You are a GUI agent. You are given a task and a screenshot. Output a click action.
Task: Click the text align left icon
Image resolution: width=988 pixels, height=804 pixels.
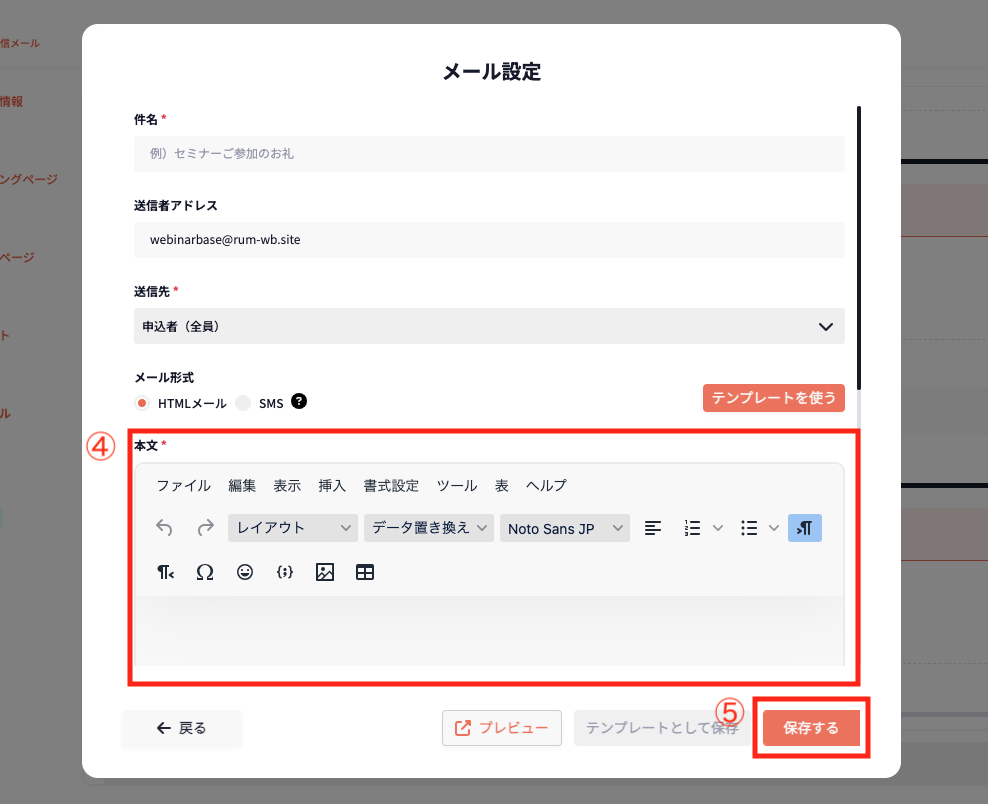[653, 528]
